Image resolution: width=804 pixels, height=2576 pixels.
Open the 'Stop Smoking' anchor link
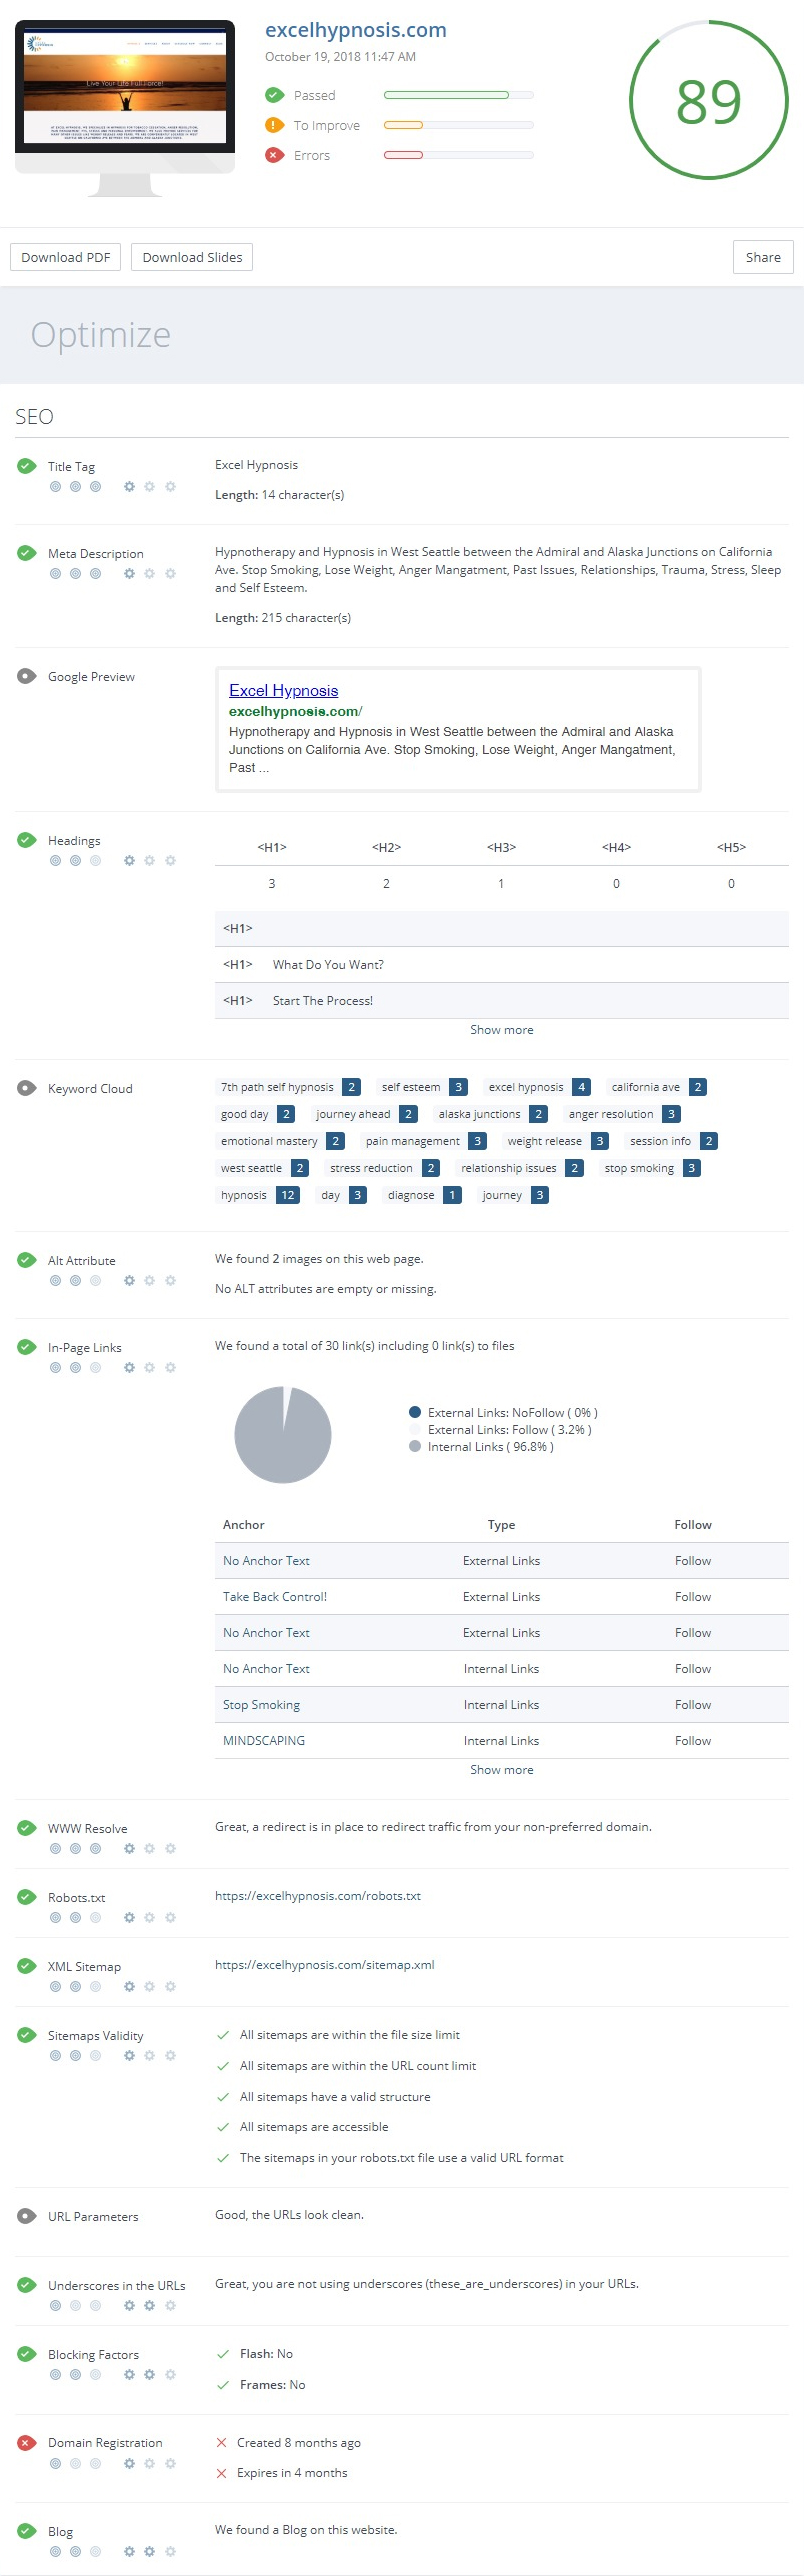click(261, 1704)
